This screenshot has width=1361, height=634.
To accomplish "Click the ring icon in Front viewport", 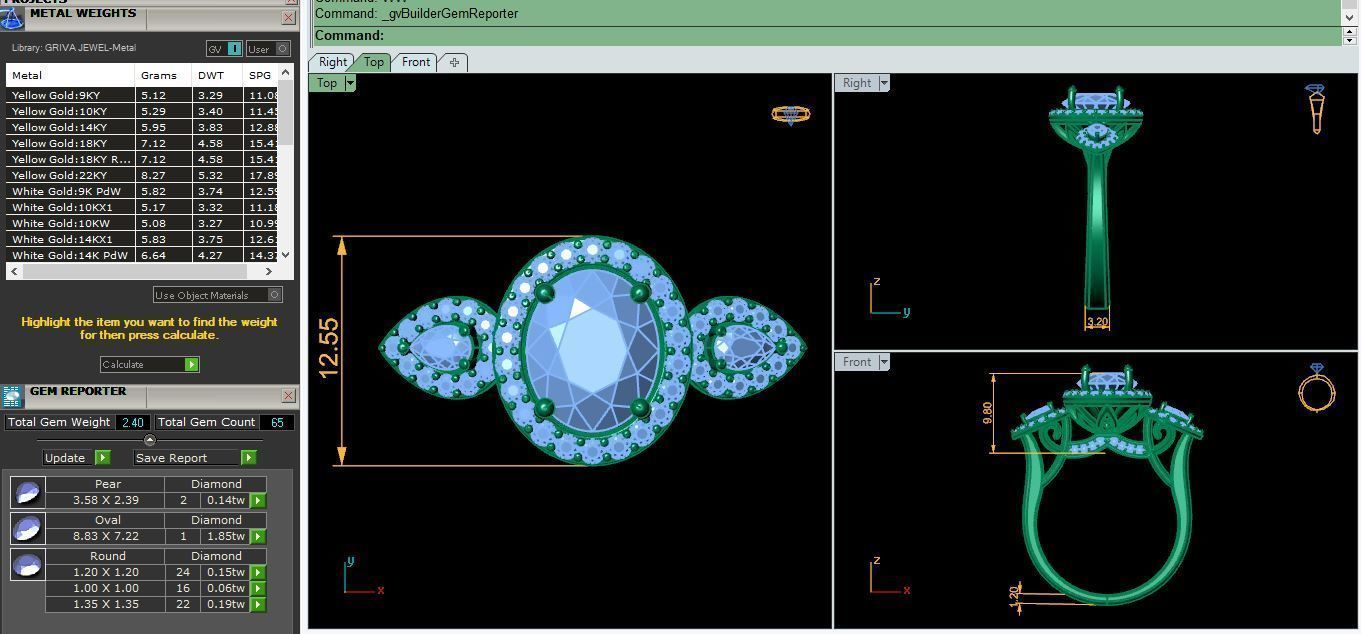I will pos(1317,387).
